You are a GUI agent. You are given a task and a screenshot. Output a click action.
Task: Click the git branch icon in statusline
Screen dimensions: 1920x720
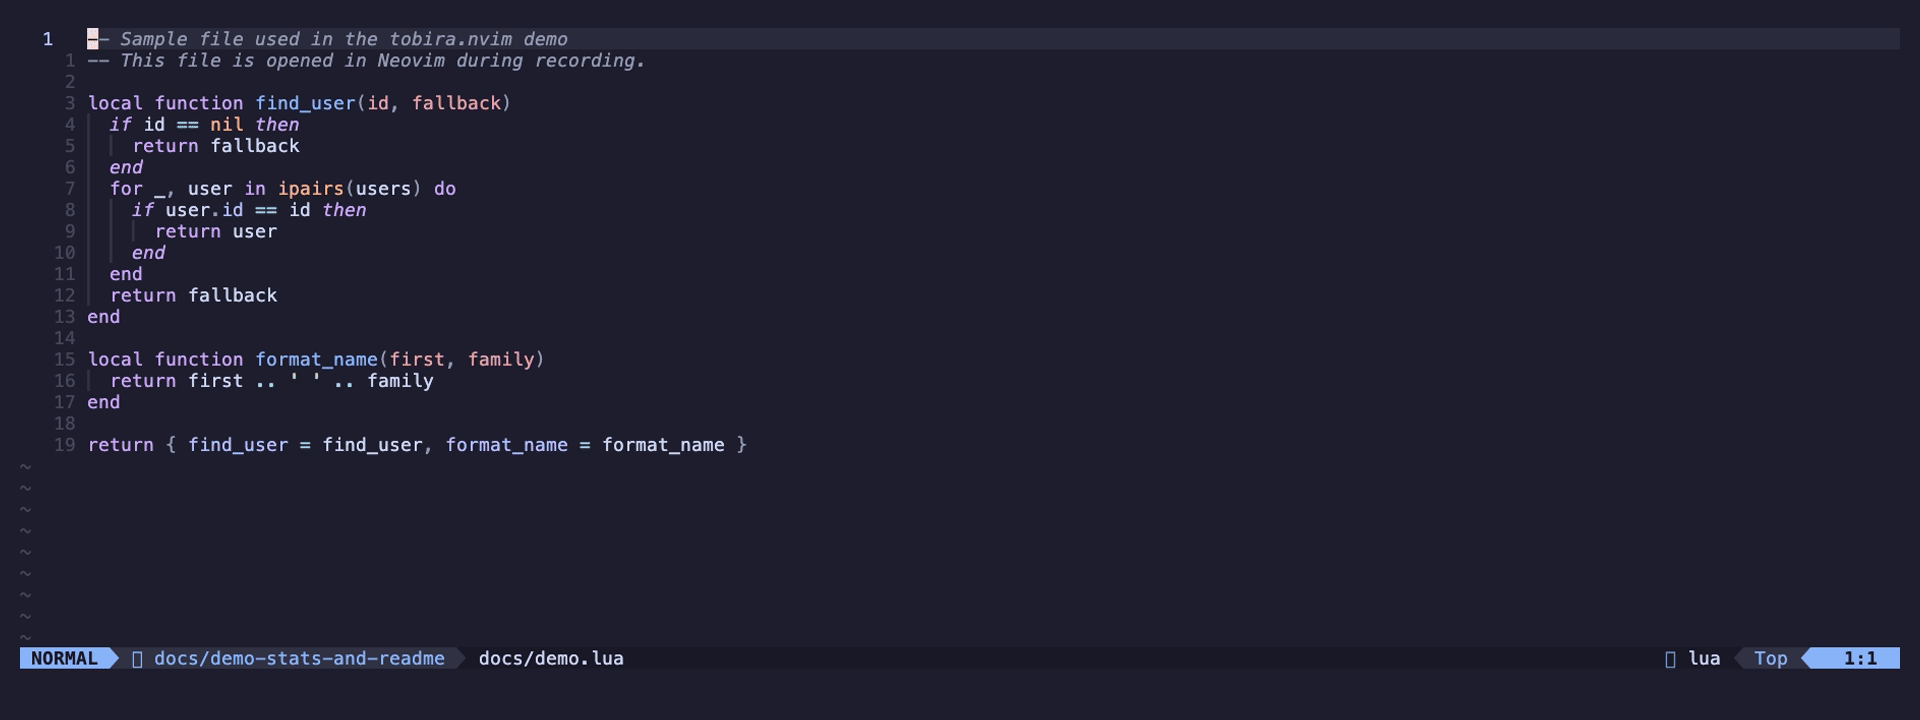pos(137,658)
